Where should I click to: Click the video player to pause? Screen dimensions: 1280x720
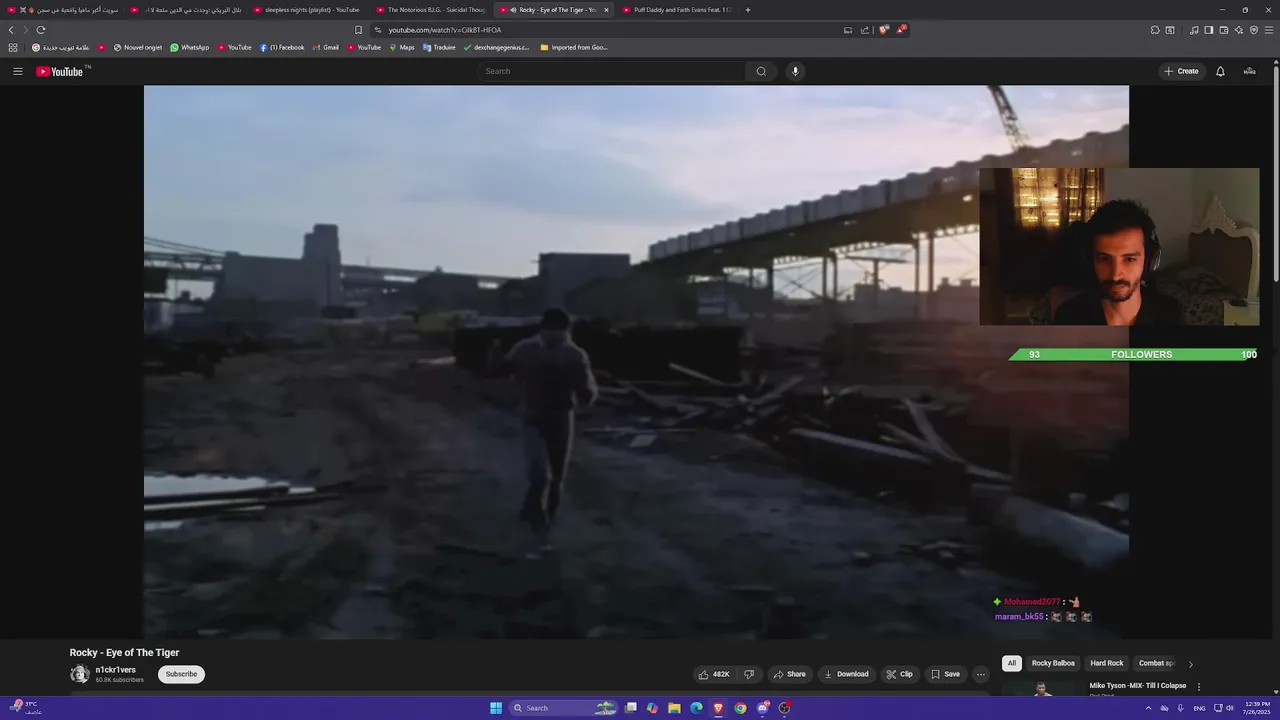click(x=636, y=362)
